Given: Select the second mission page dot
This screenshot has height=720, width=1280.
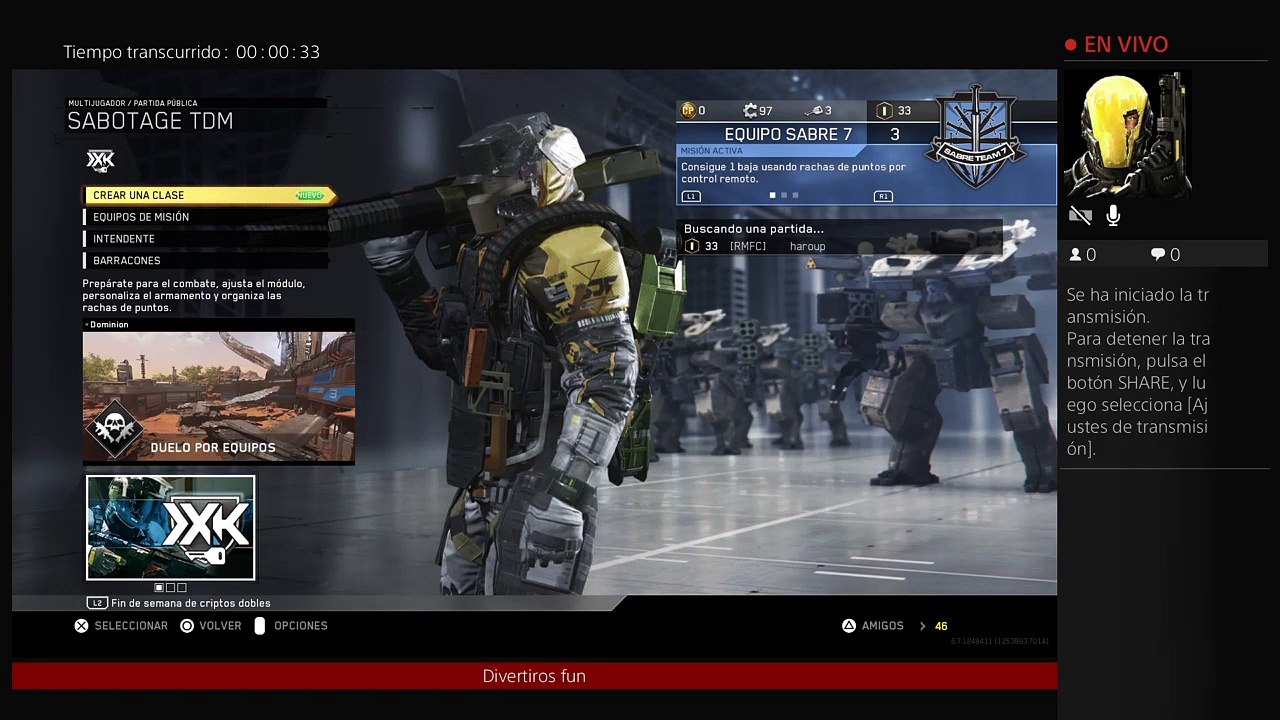Looking at the screenshot, I should 784,195.
